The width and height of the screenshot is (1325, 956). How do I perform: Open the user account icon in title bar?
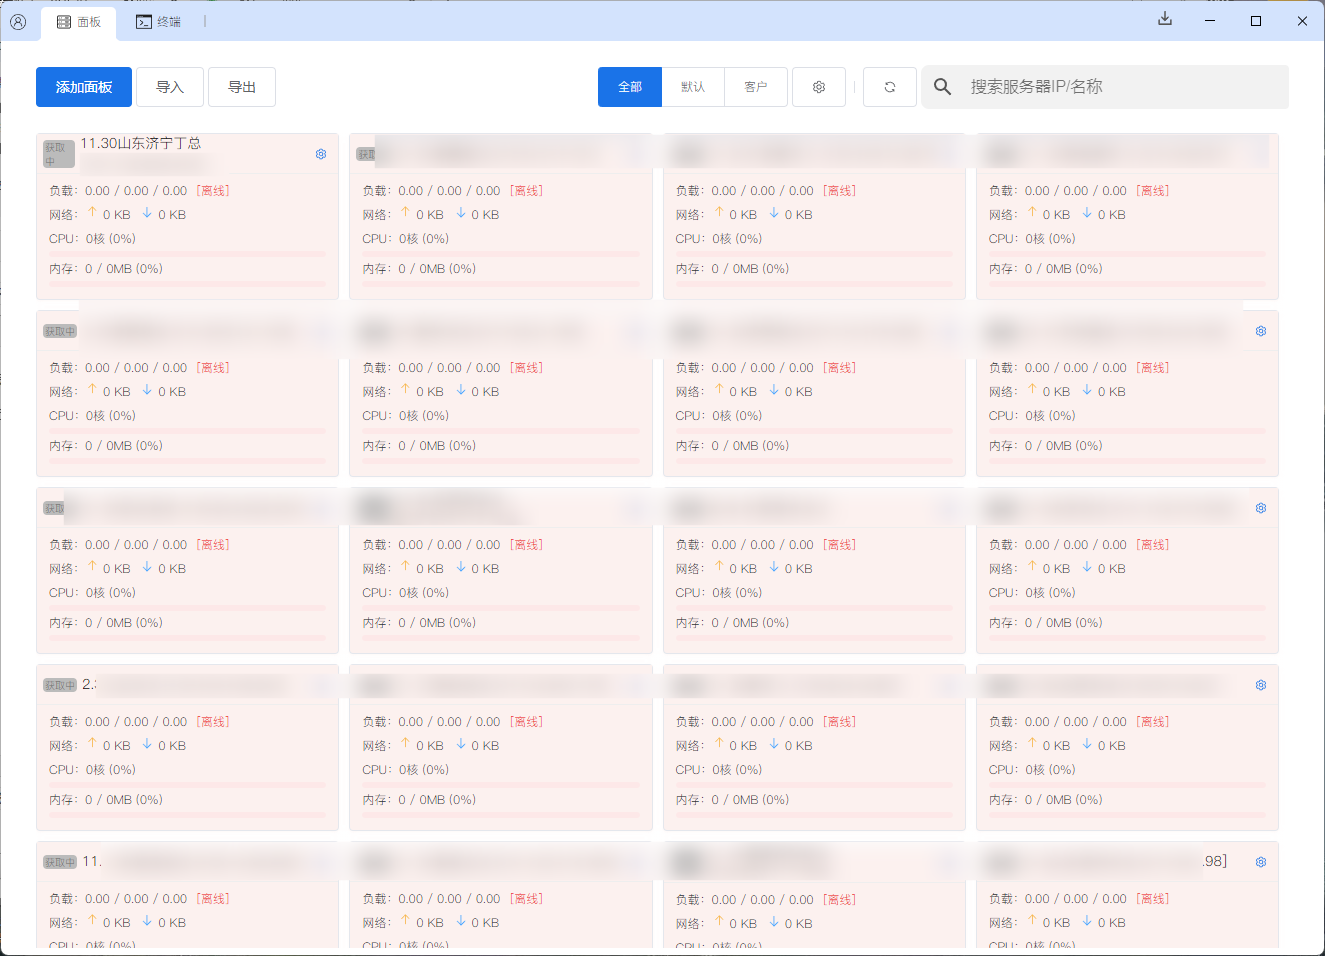[x=18, y=21]
